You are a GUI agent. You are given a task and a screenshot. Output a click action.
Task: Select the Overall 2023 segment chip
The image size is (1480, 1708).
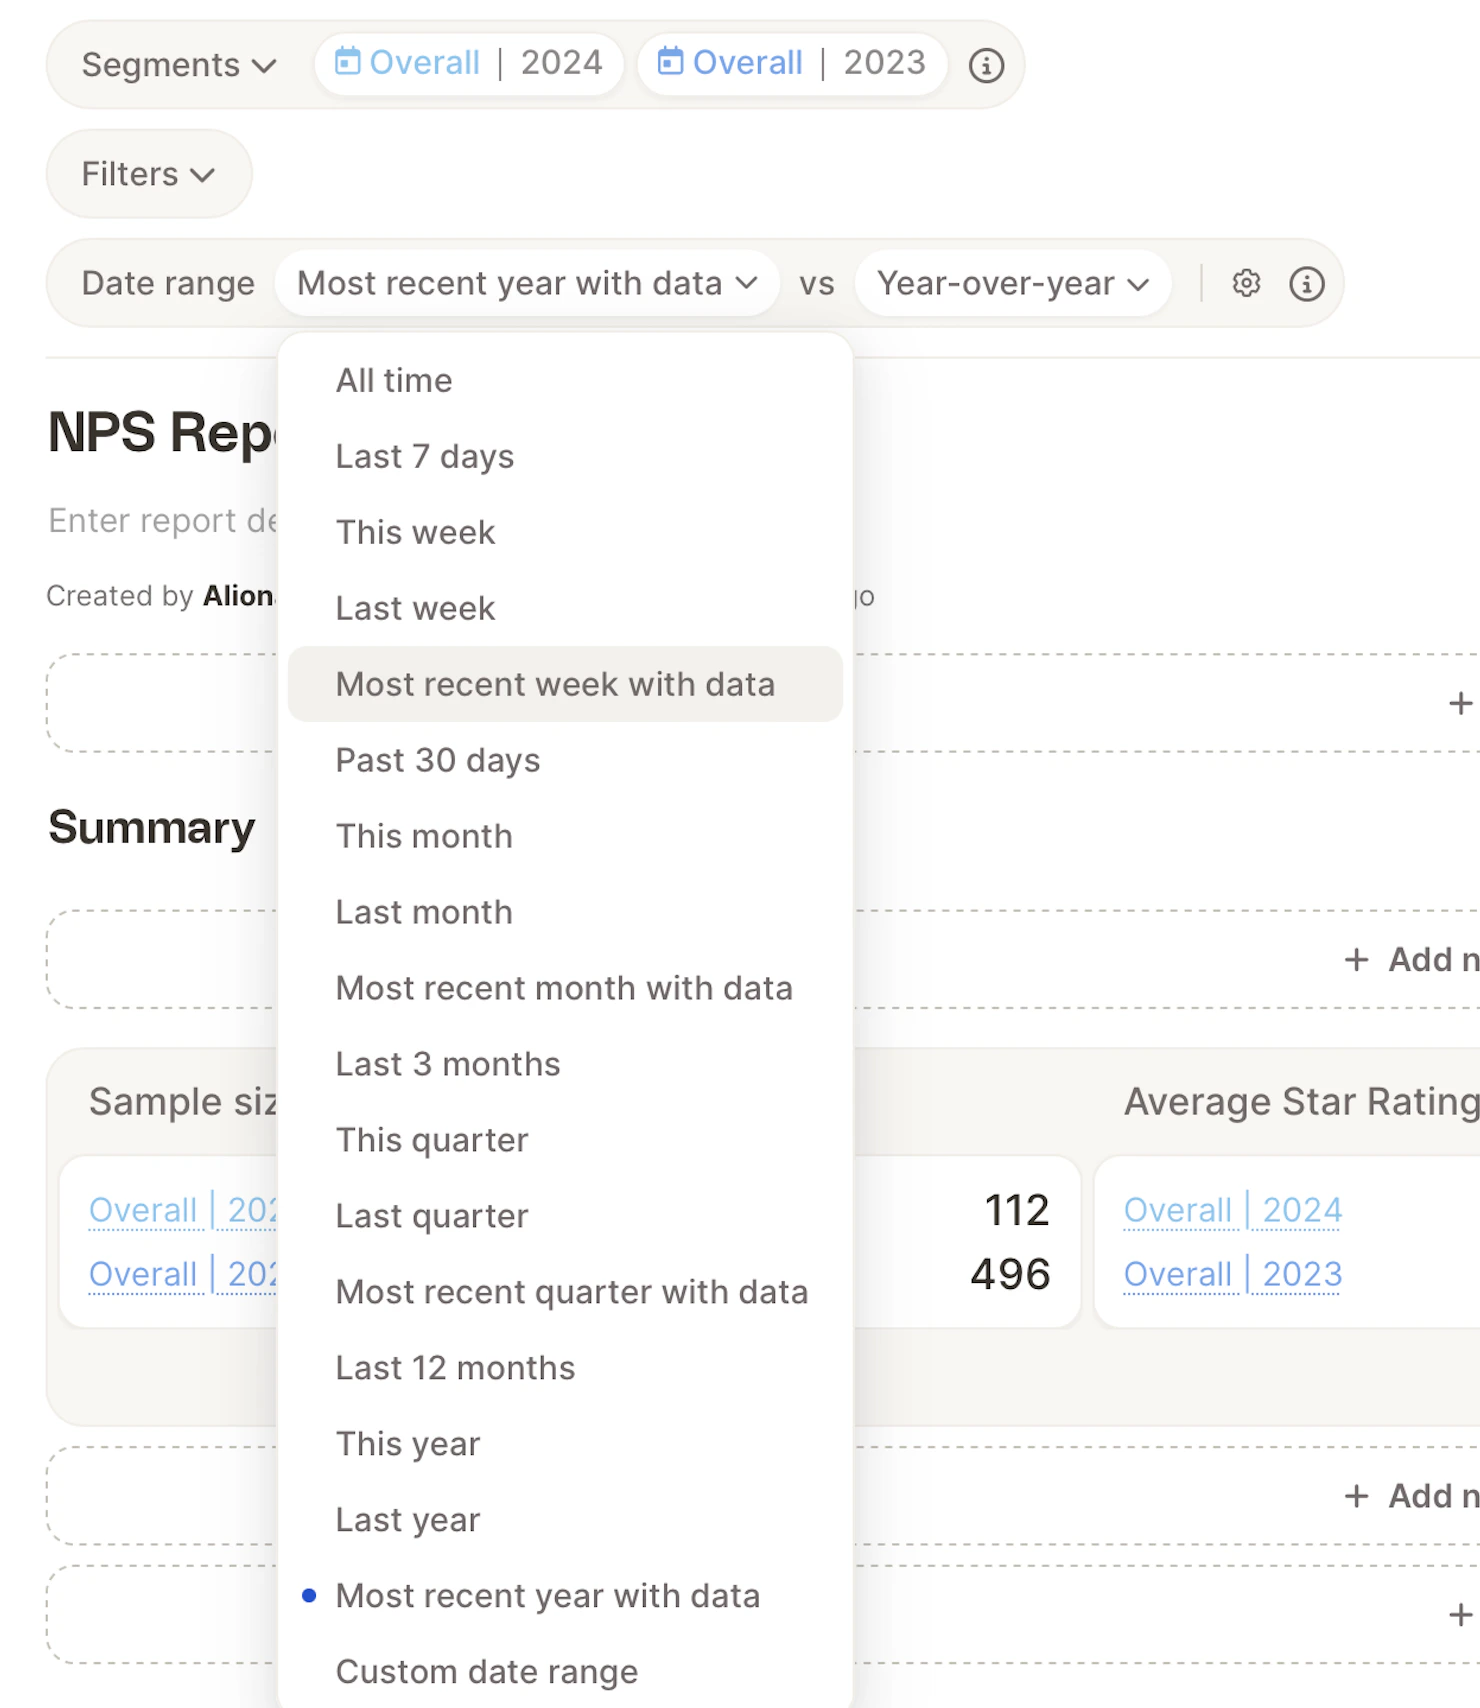pyautogui.click(x=792, y=63)
